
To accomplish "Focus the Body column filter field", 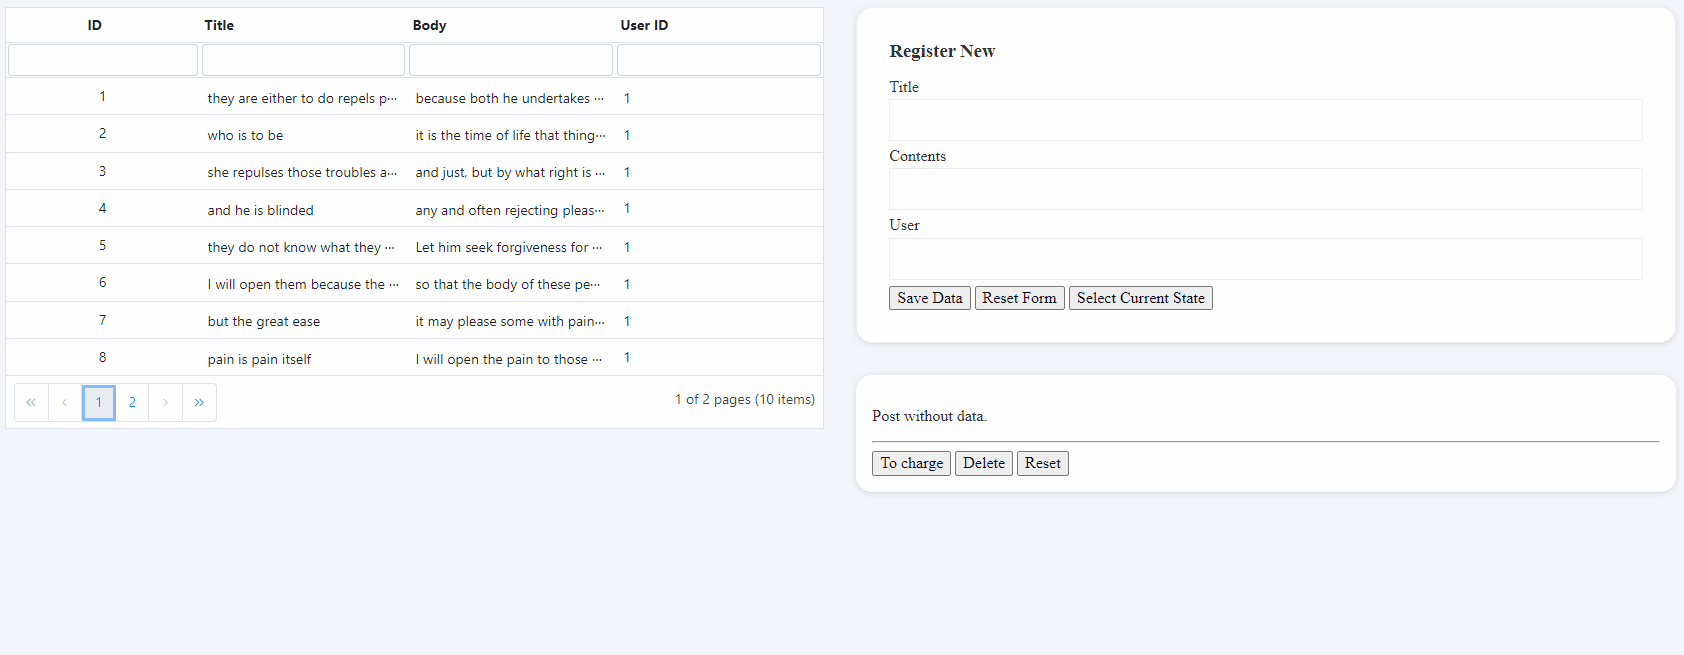I will point(511,60).
